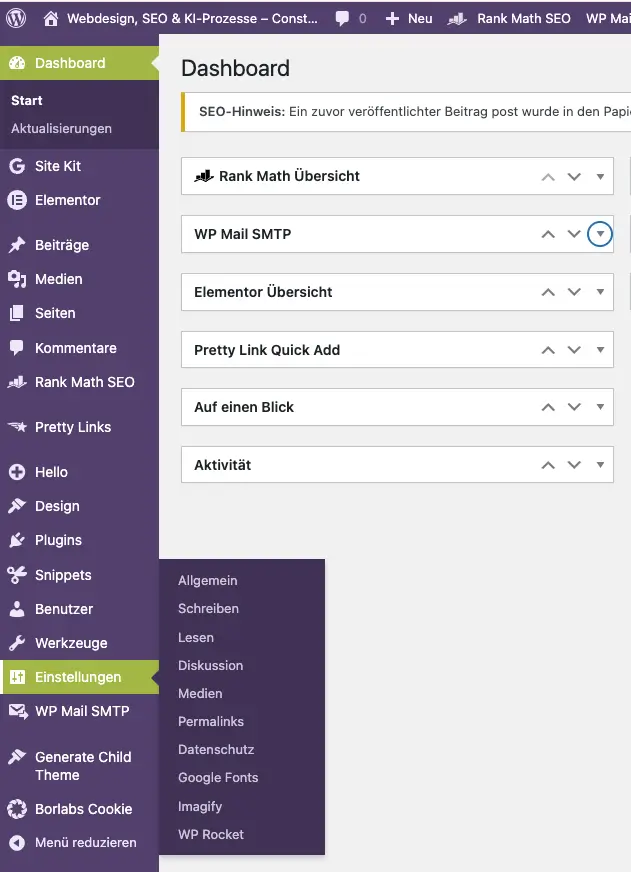Click the Snippets scissors icon
The height and width of the screenshot is (872, 631).
pyautogui.click(x=17, y=575)
